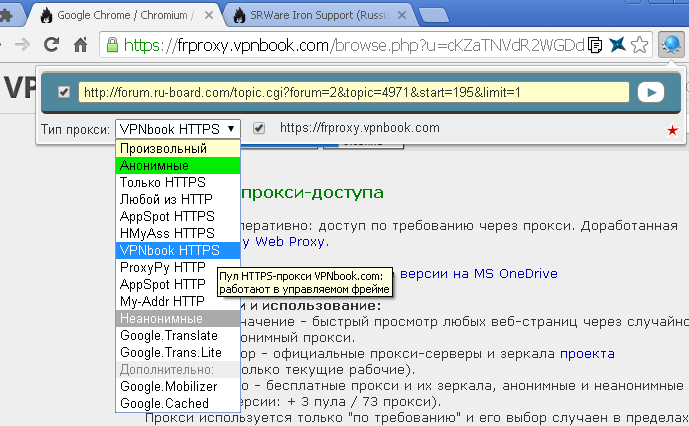Open a new tab with the blank tab button
Viewport: 689px width, 426px height.
click(434, 15)
